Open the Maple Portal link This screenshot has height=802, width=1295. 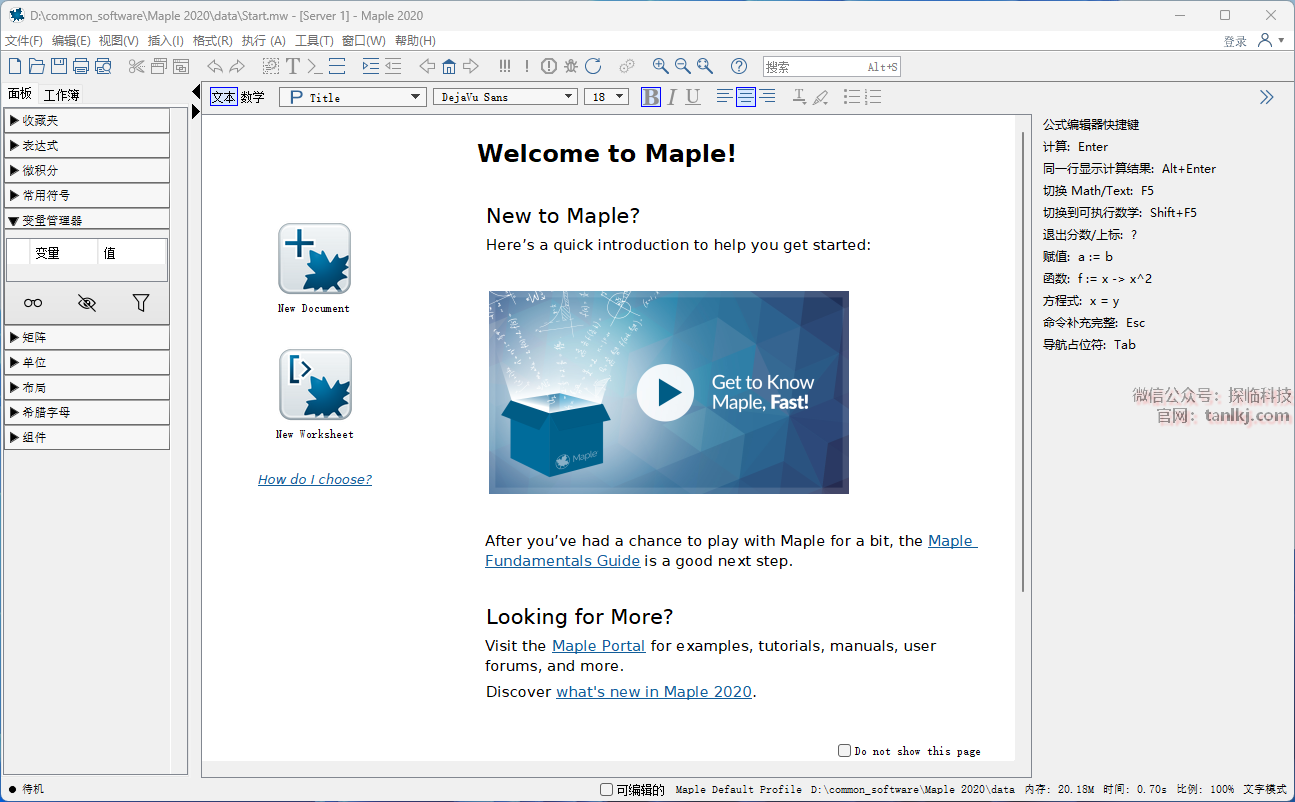coord(598,646)
